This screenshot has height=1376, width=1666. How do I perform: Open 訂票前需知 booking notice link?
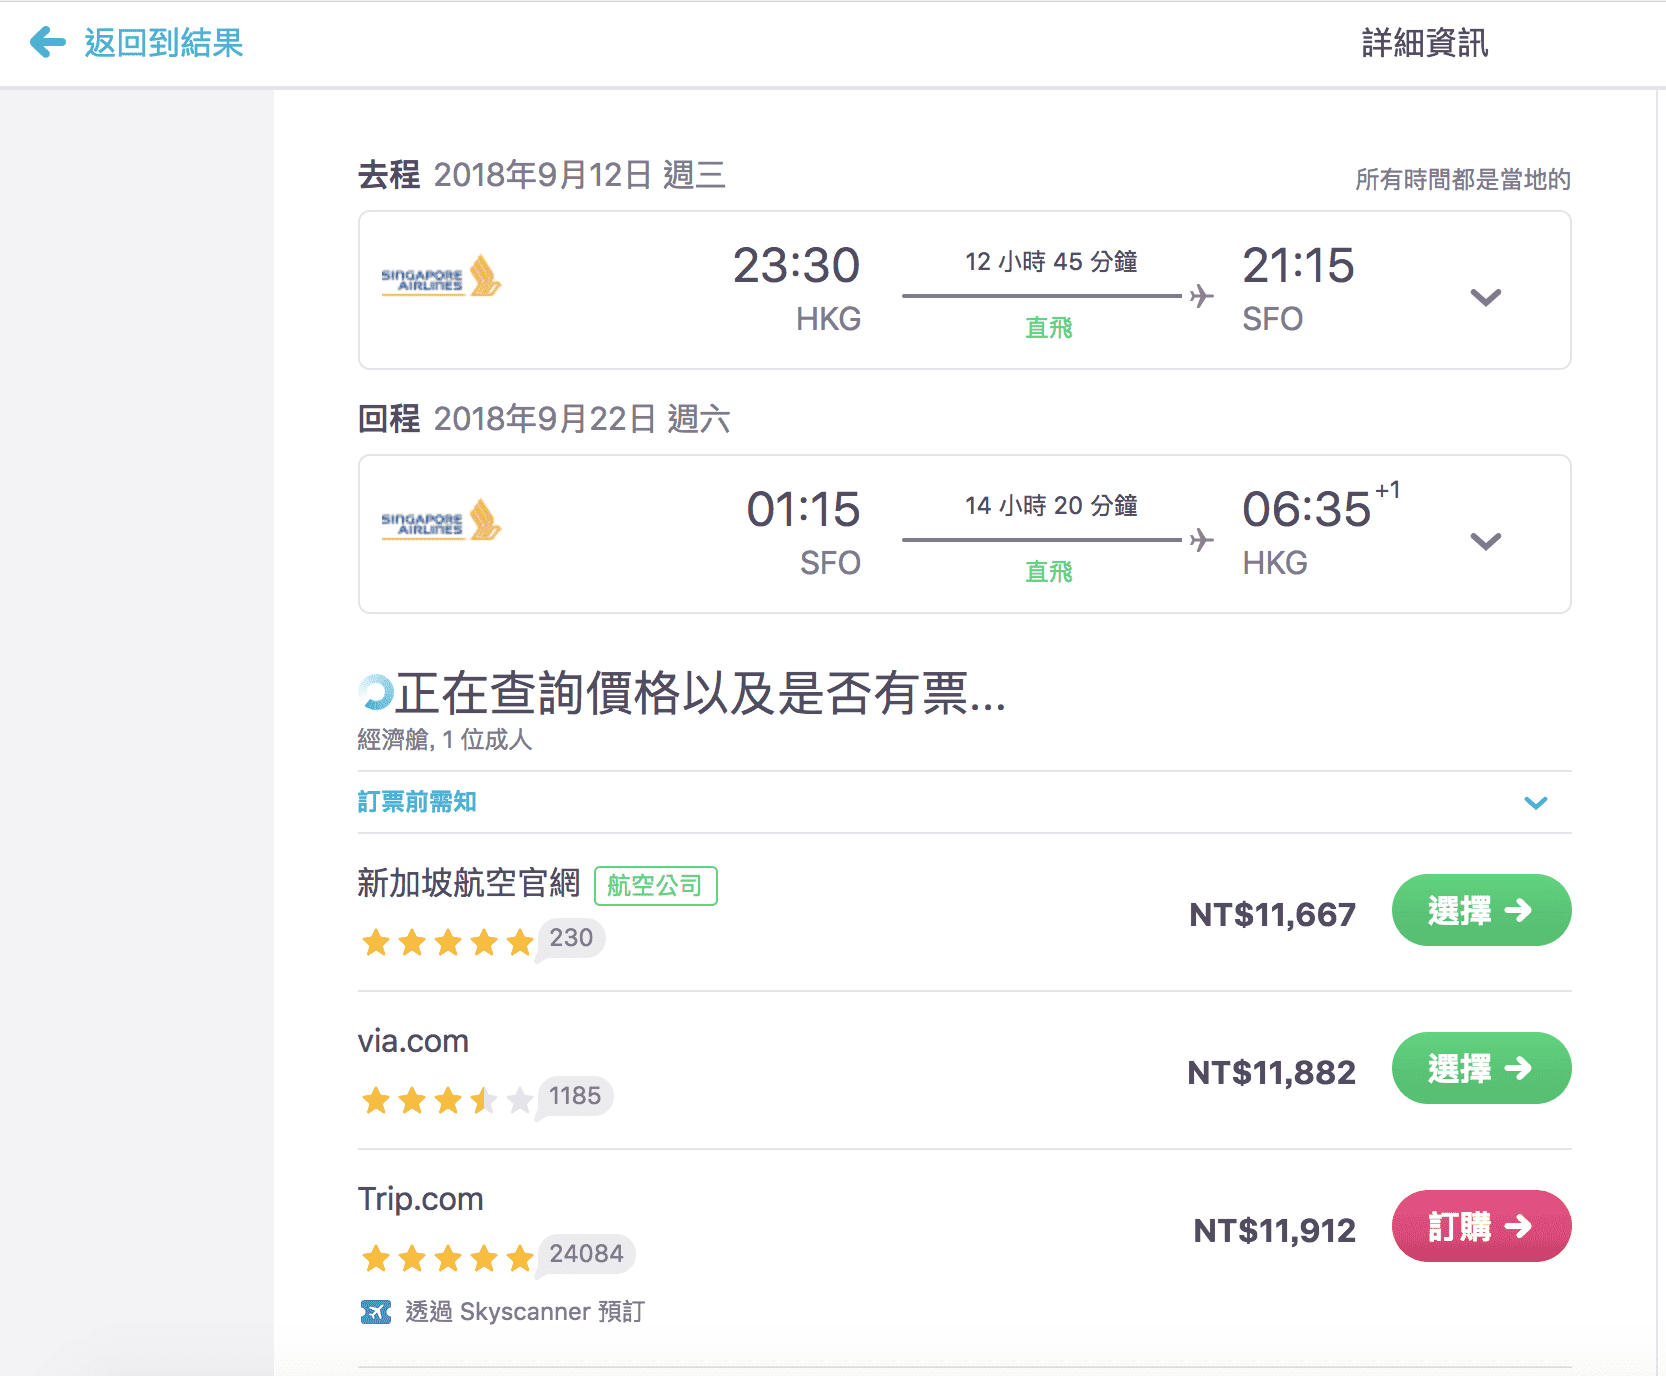pyautogui.click(x=417, y=802)
